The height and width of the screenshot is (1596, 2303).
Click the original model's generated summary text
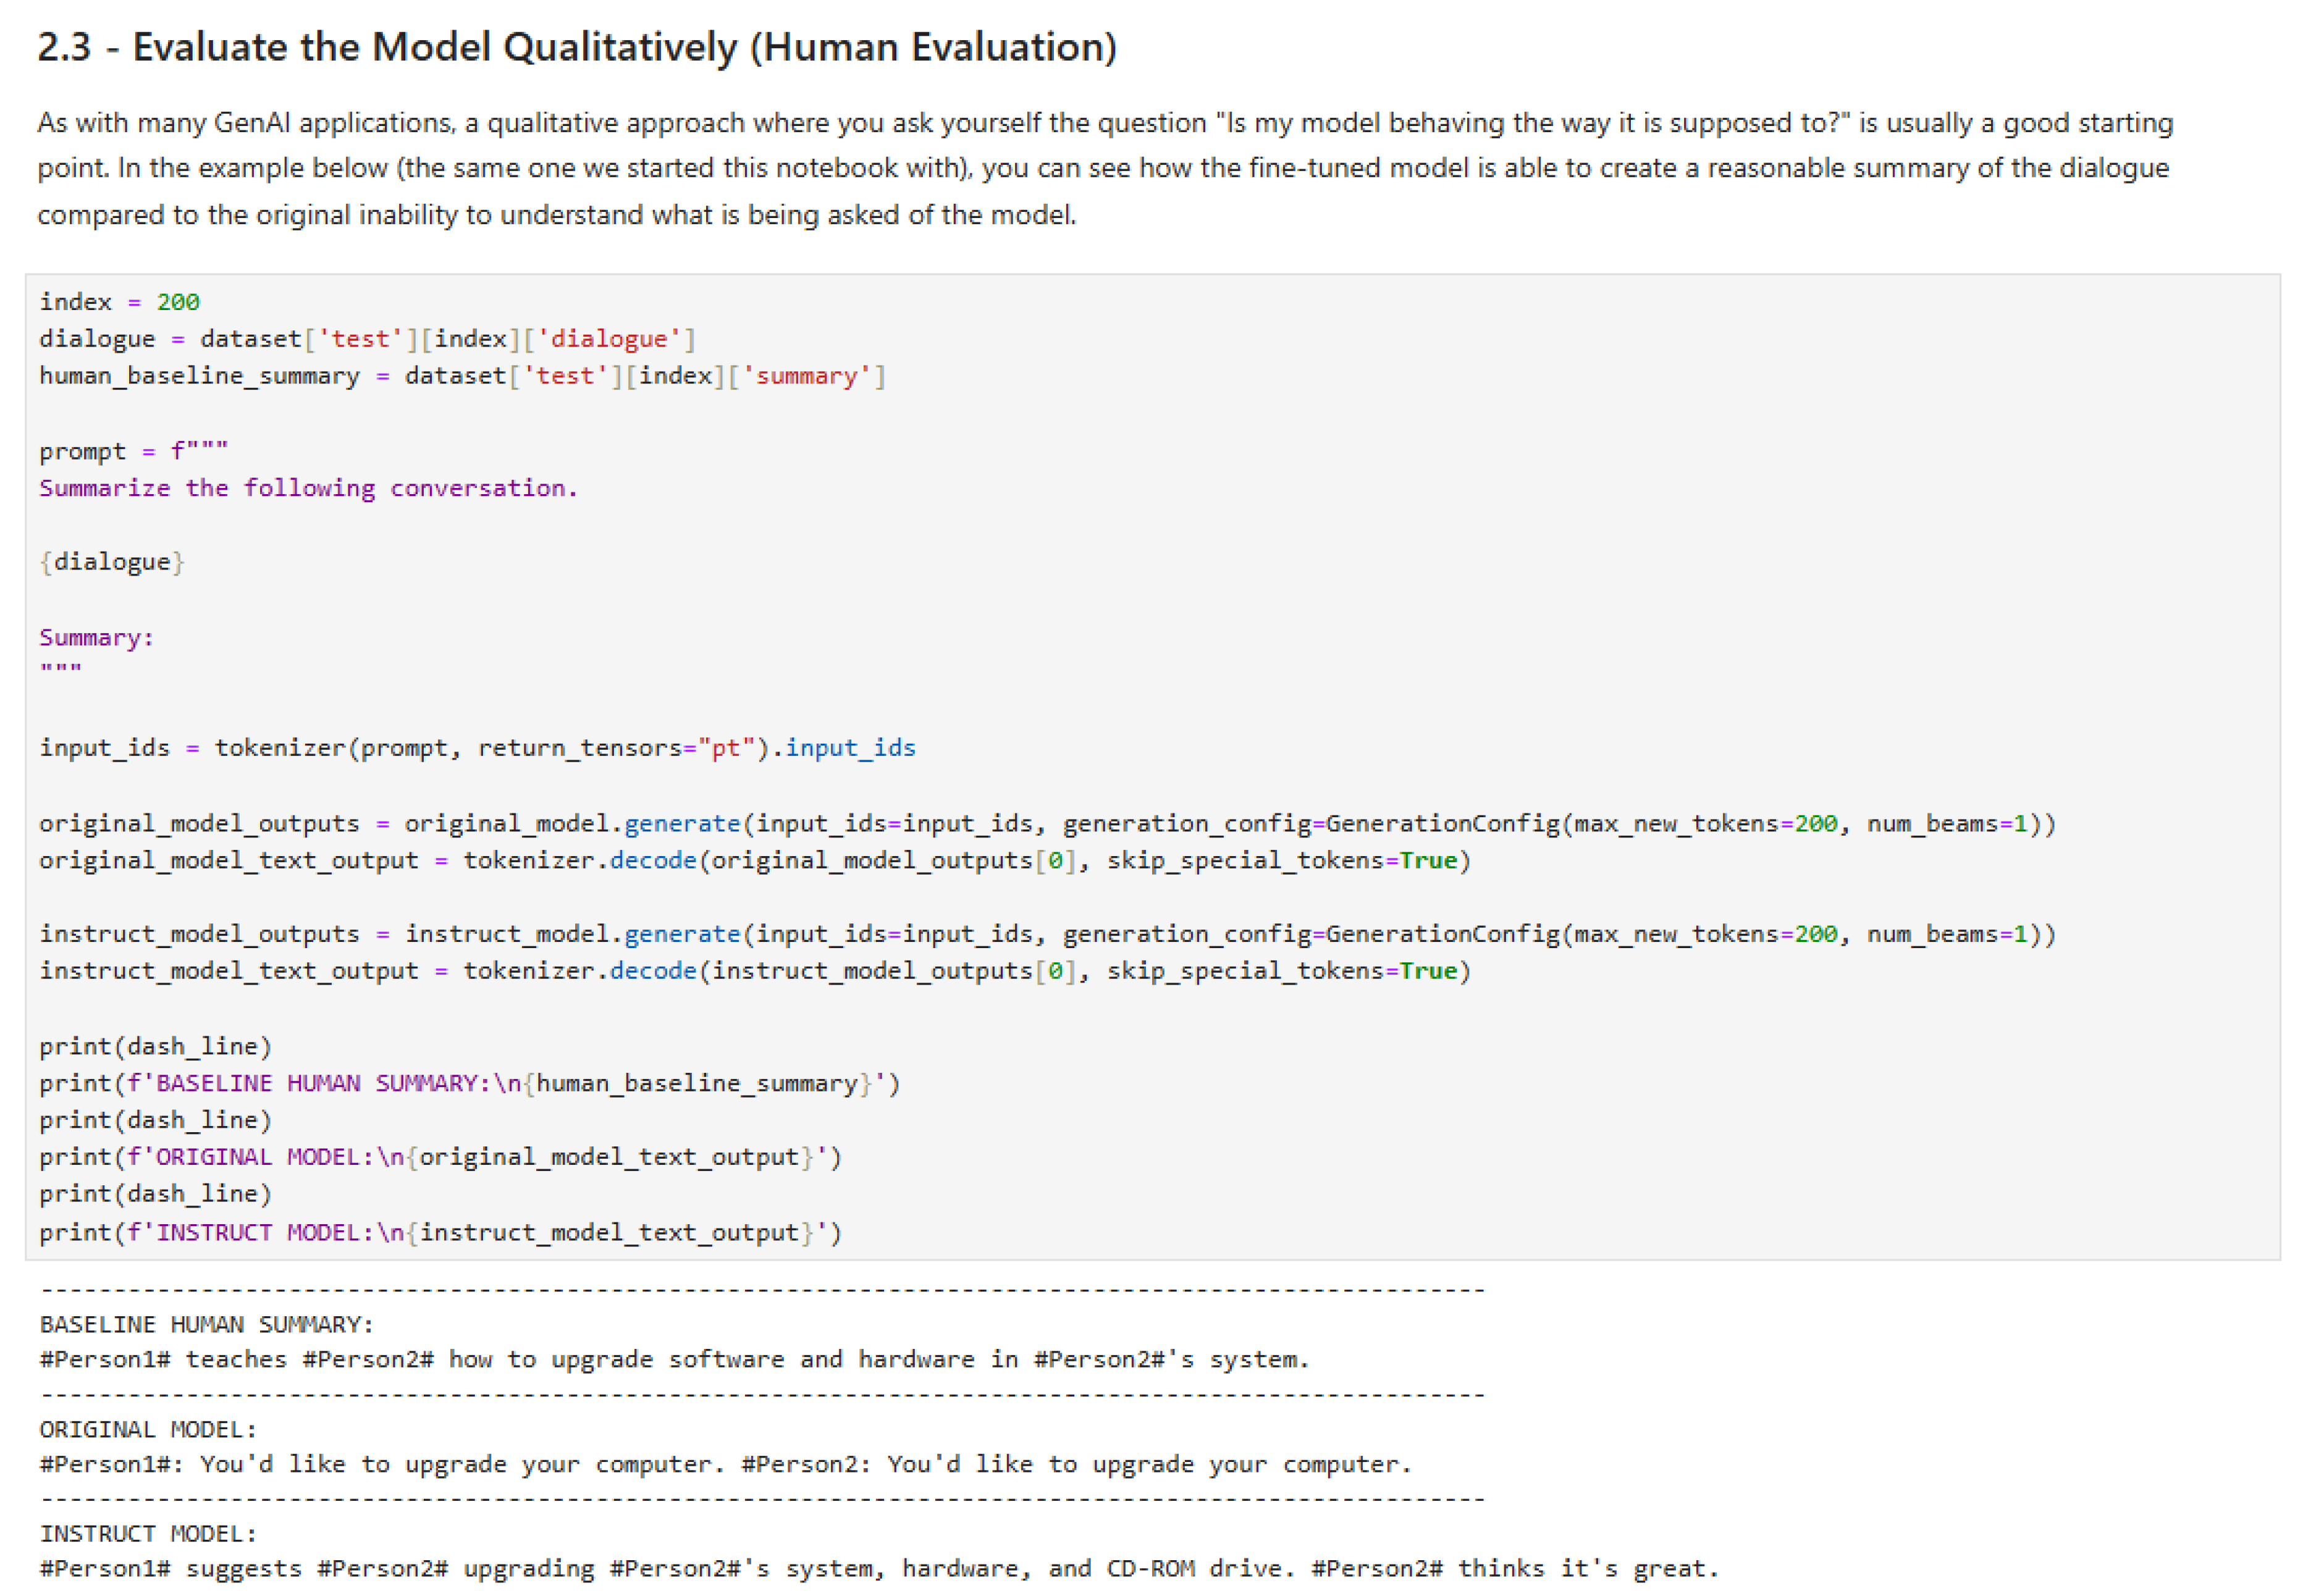click(725, 1464)
